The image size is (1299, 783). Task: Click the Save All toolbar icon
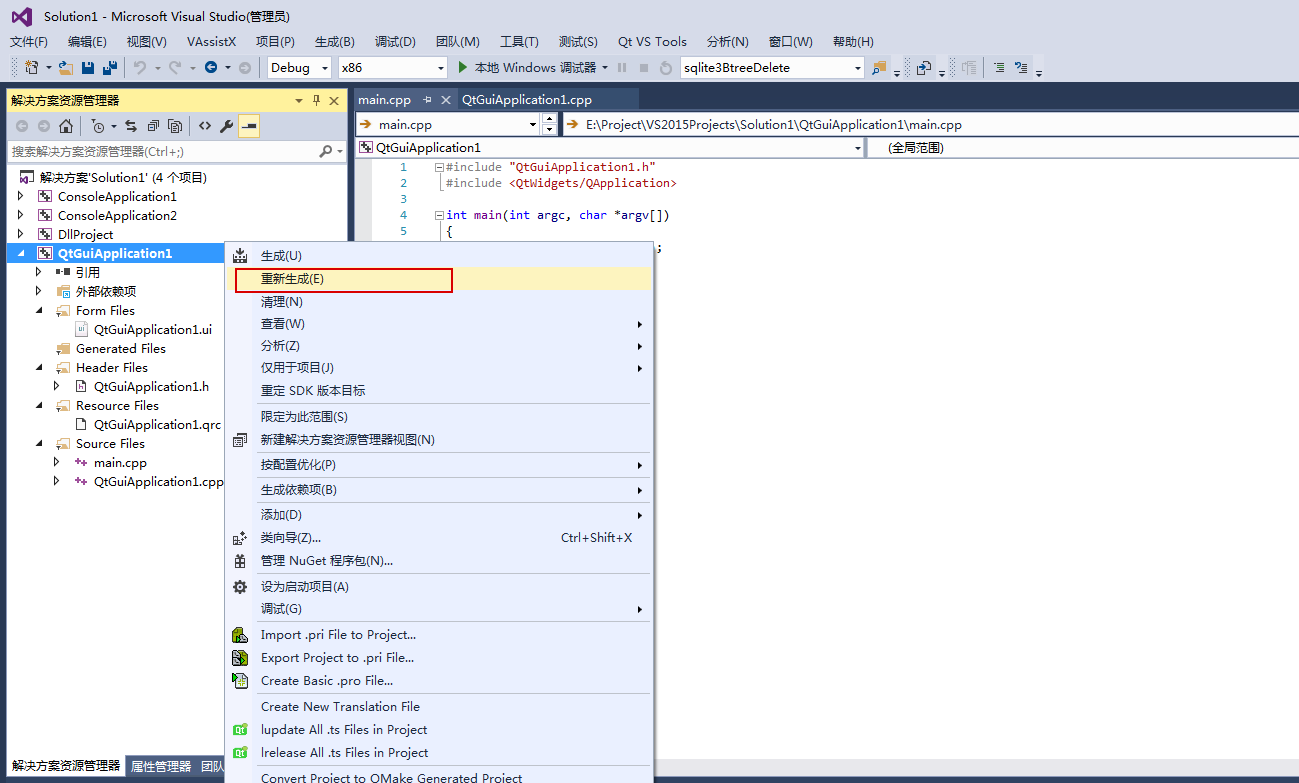[110, 67]
